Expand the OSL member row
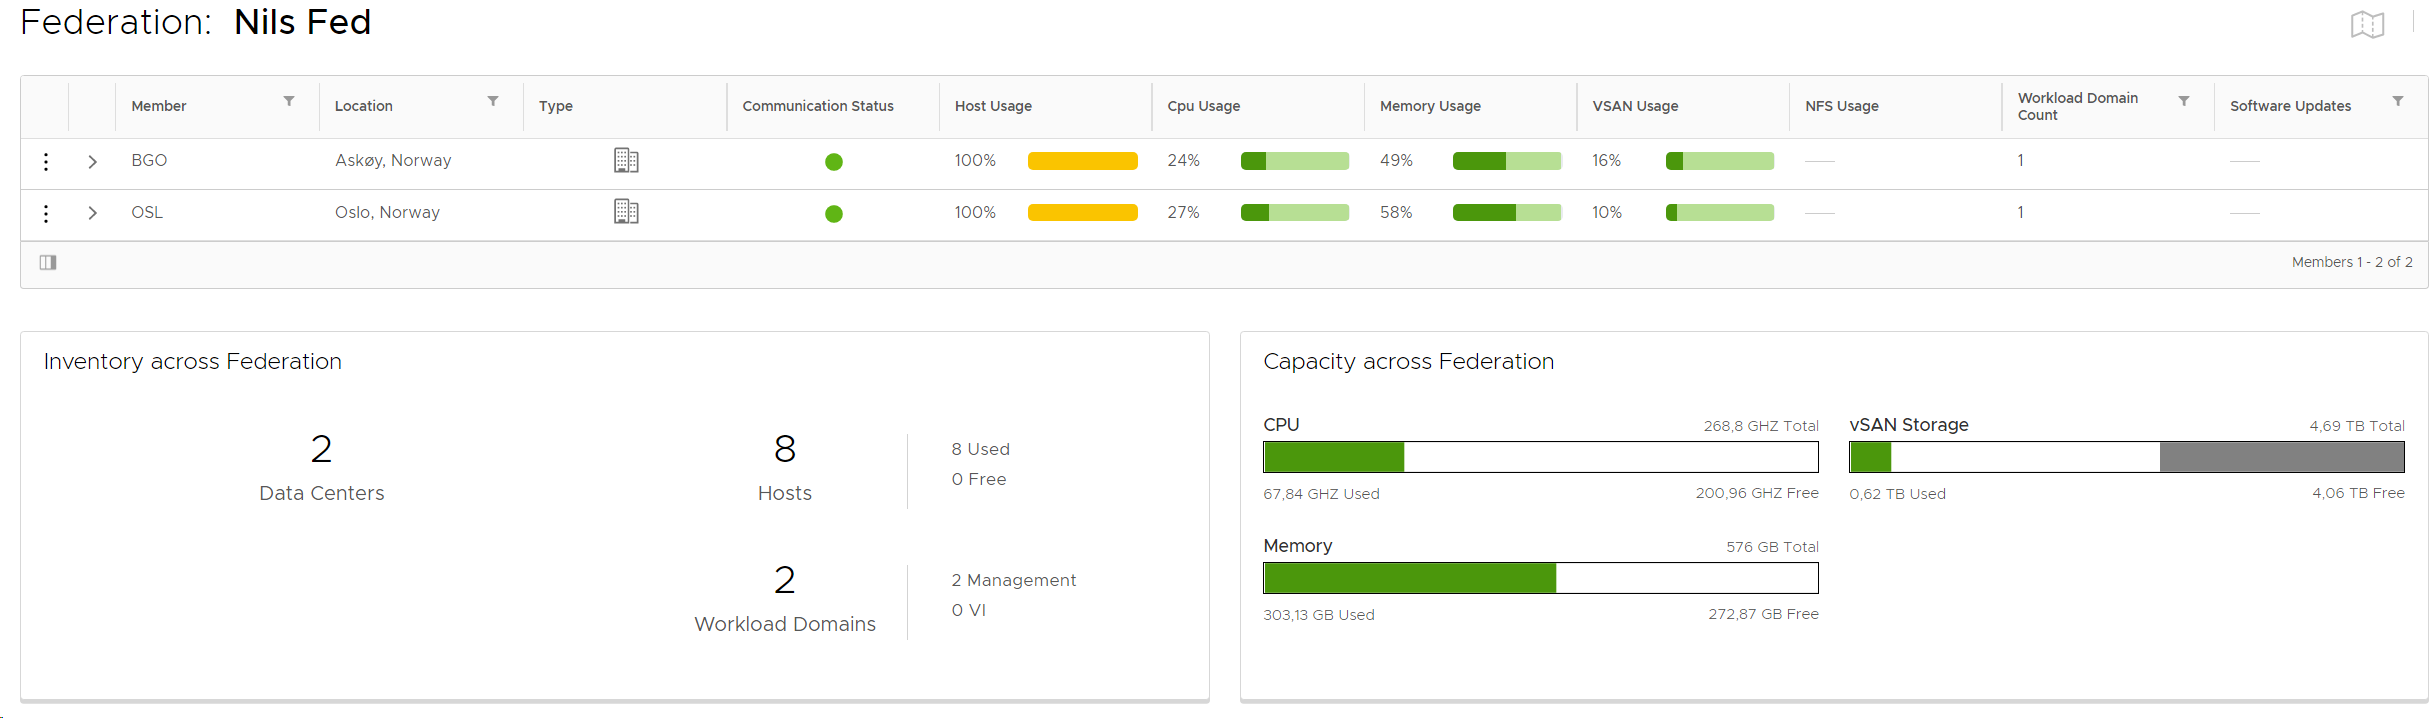The height and width of the screenshot is (718, 2436). [93, 213]
